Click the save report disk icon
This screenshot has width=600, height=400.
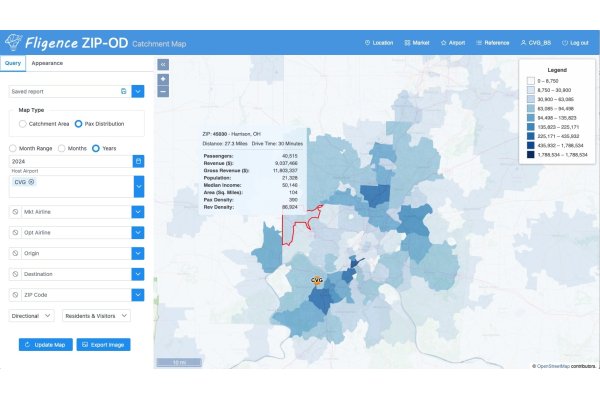(124, 91)
